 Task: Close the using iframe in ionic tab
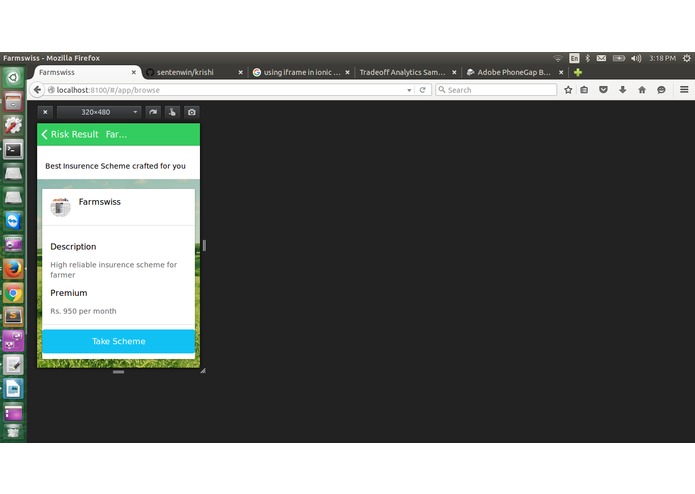348,72
